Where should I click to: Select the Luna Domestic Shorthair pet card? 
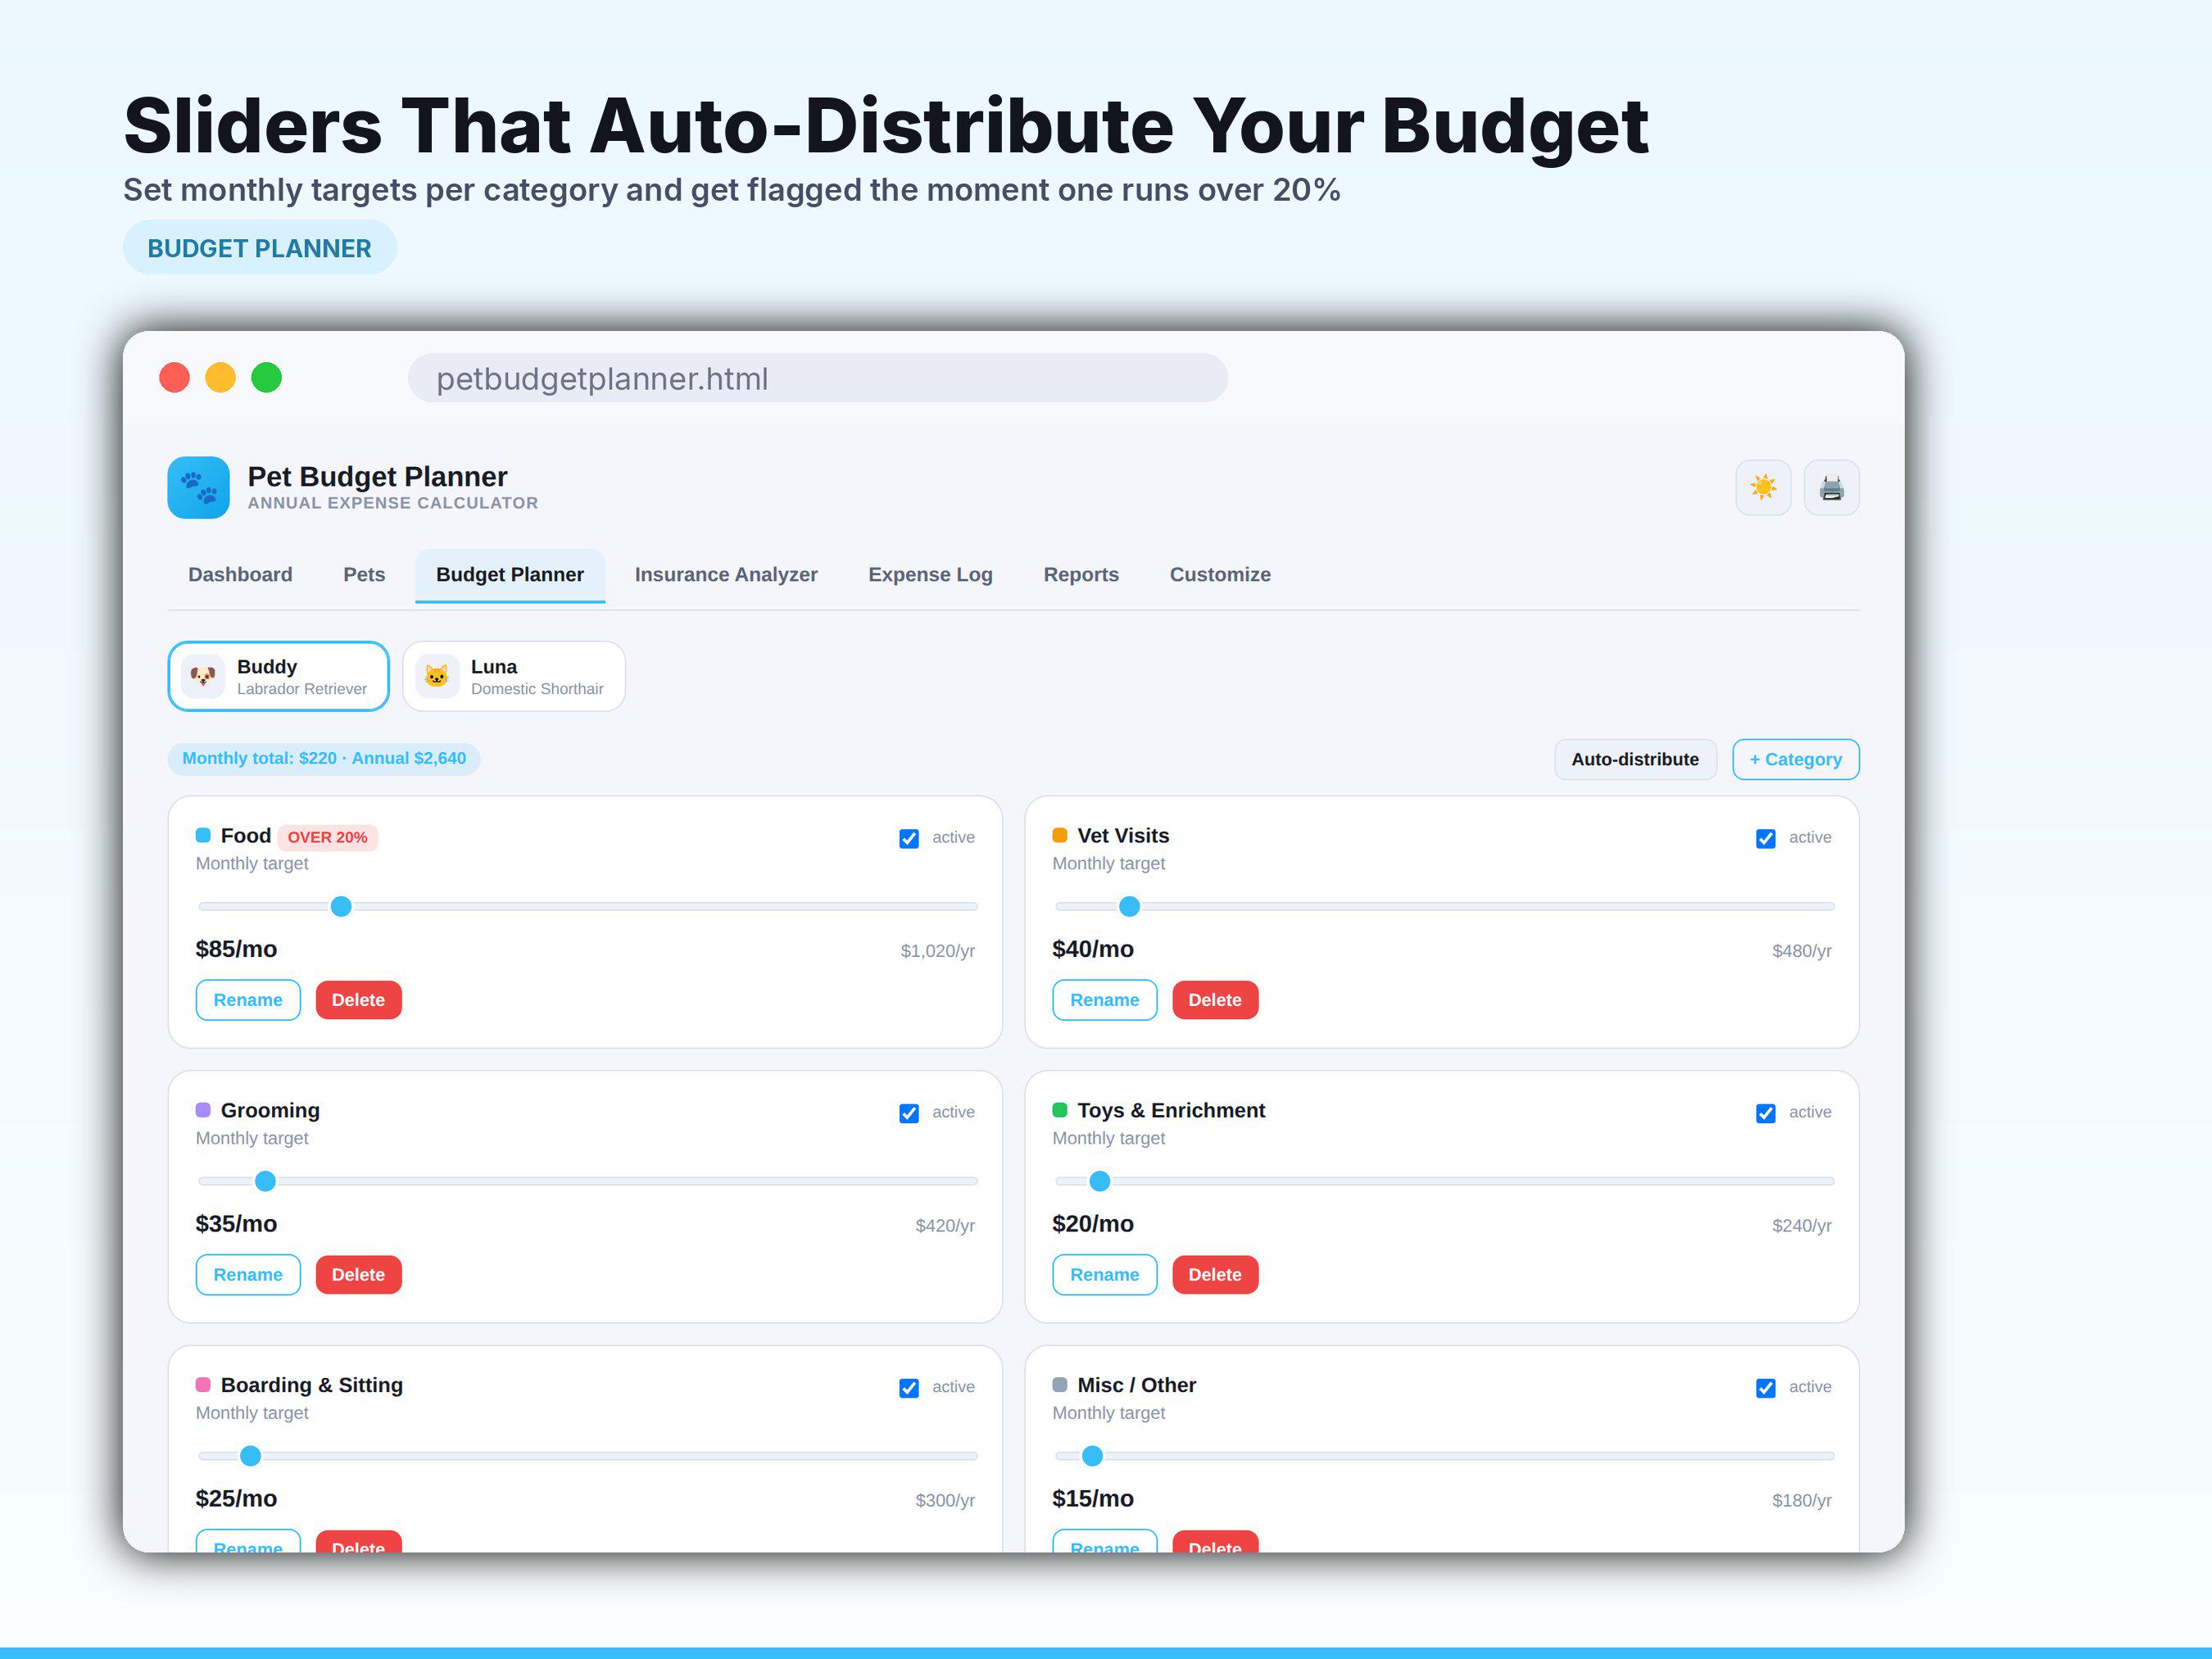[514, 676]
